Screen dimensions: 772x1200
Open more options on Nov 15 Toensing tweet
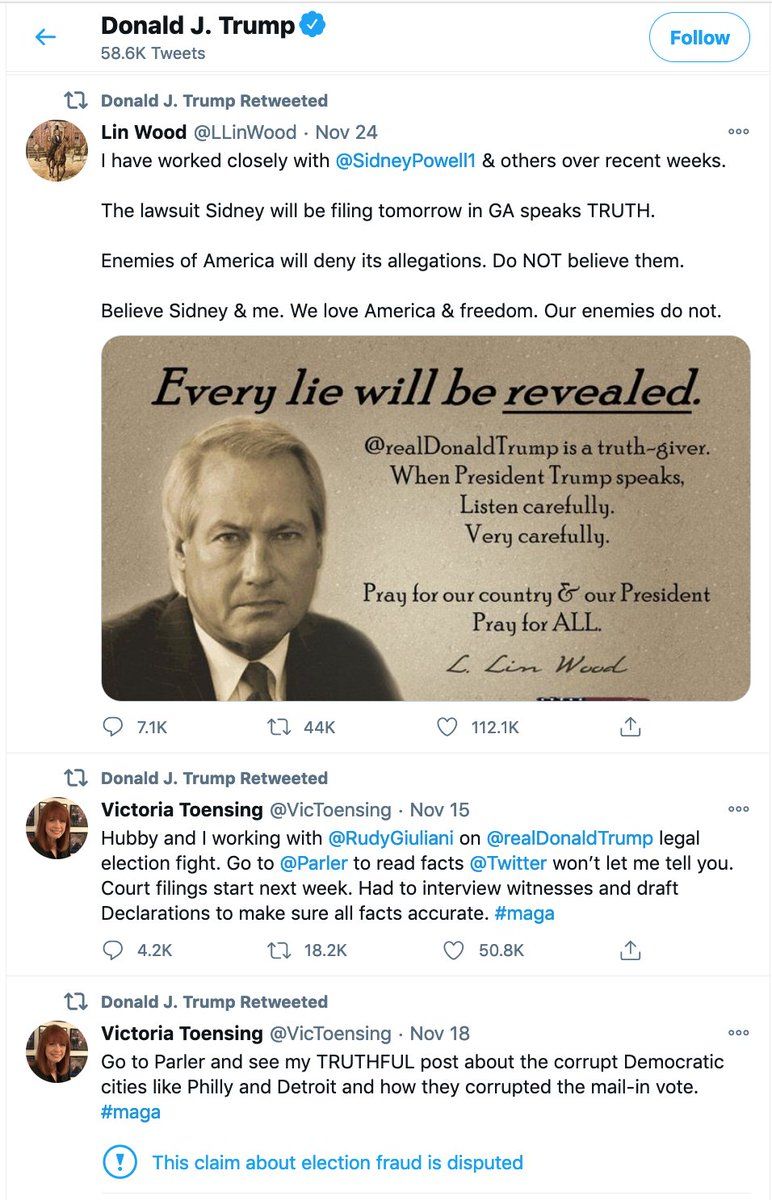pos(738,809)
